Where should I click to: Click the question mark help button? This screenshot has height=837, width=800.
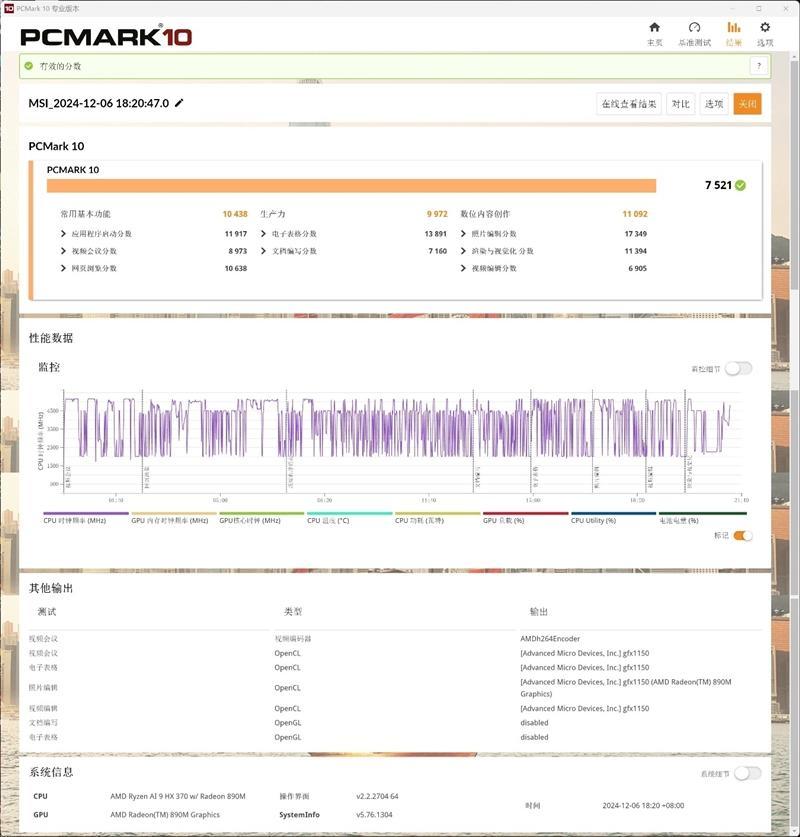coord(758,66)
